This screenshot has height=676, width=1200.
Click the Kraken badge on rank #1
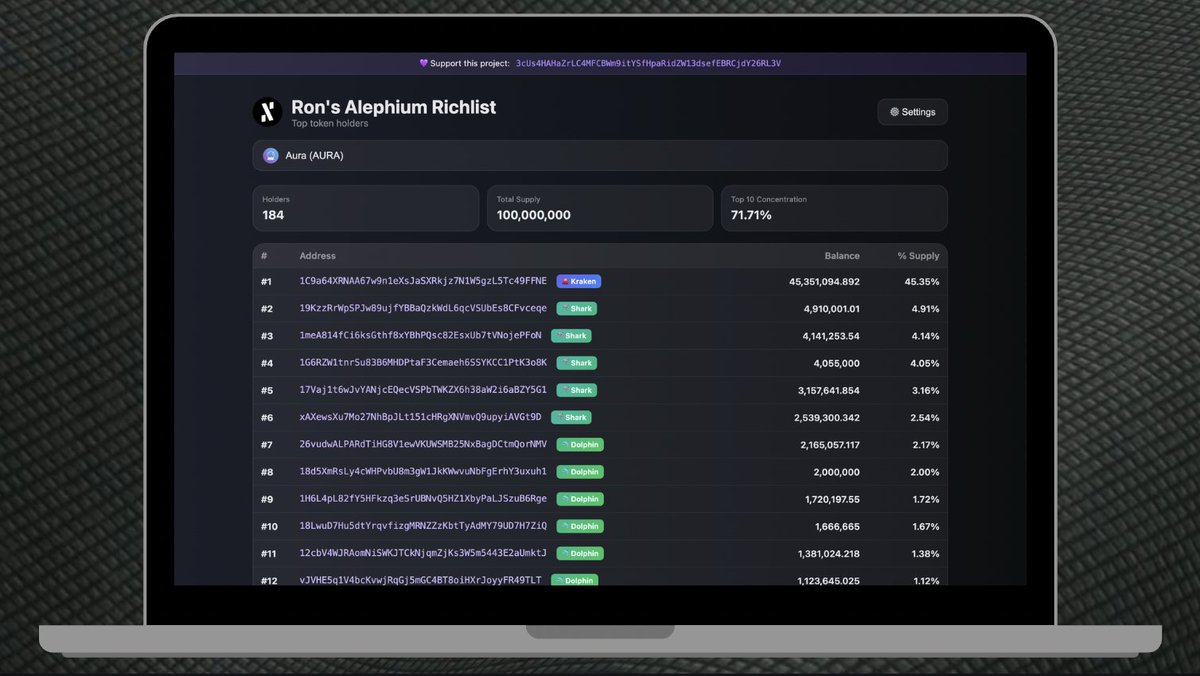point(579,282)
